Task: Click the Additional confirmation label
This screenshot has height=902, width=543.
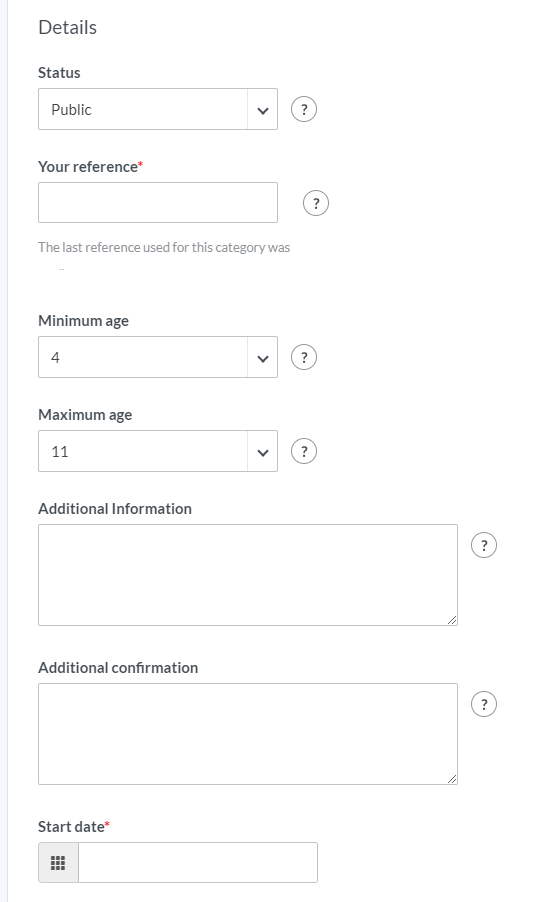Action: coord(118,667)
